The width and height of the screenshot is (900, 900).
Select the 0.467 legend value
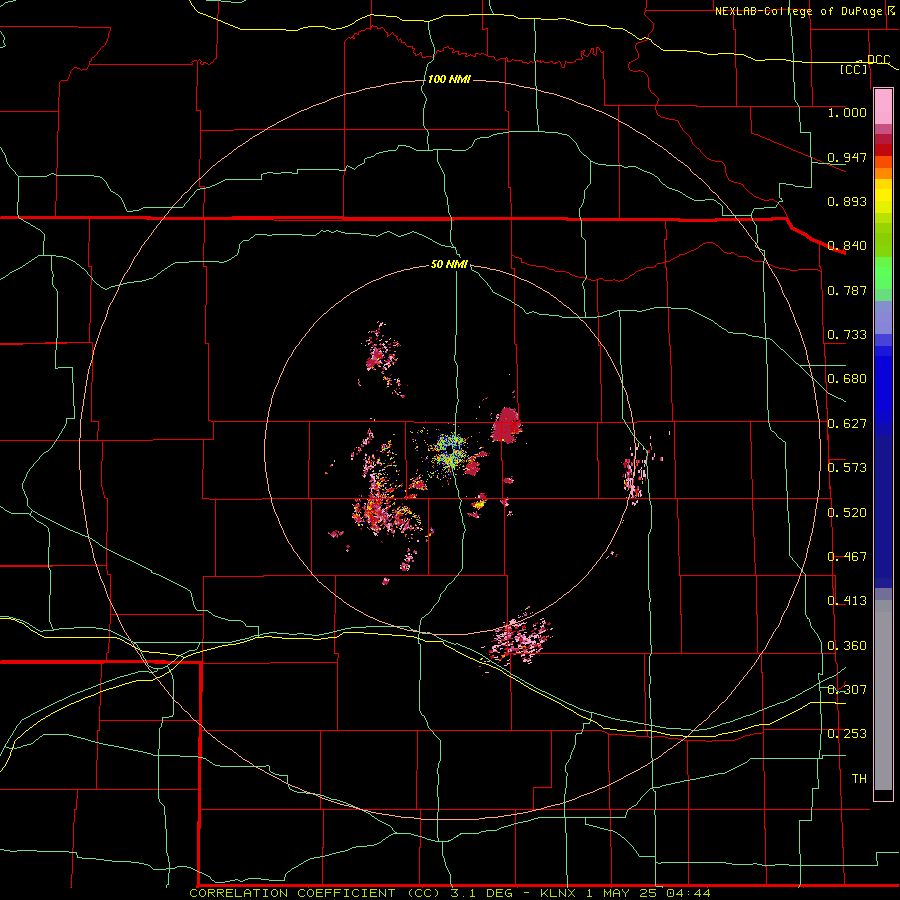click(847, 557)
